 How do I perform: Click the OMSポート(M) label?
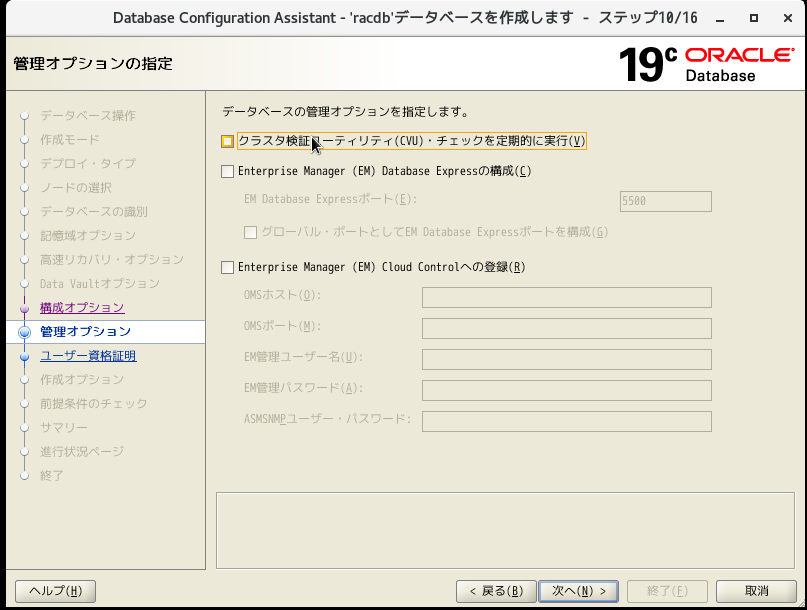pos(283,326)
